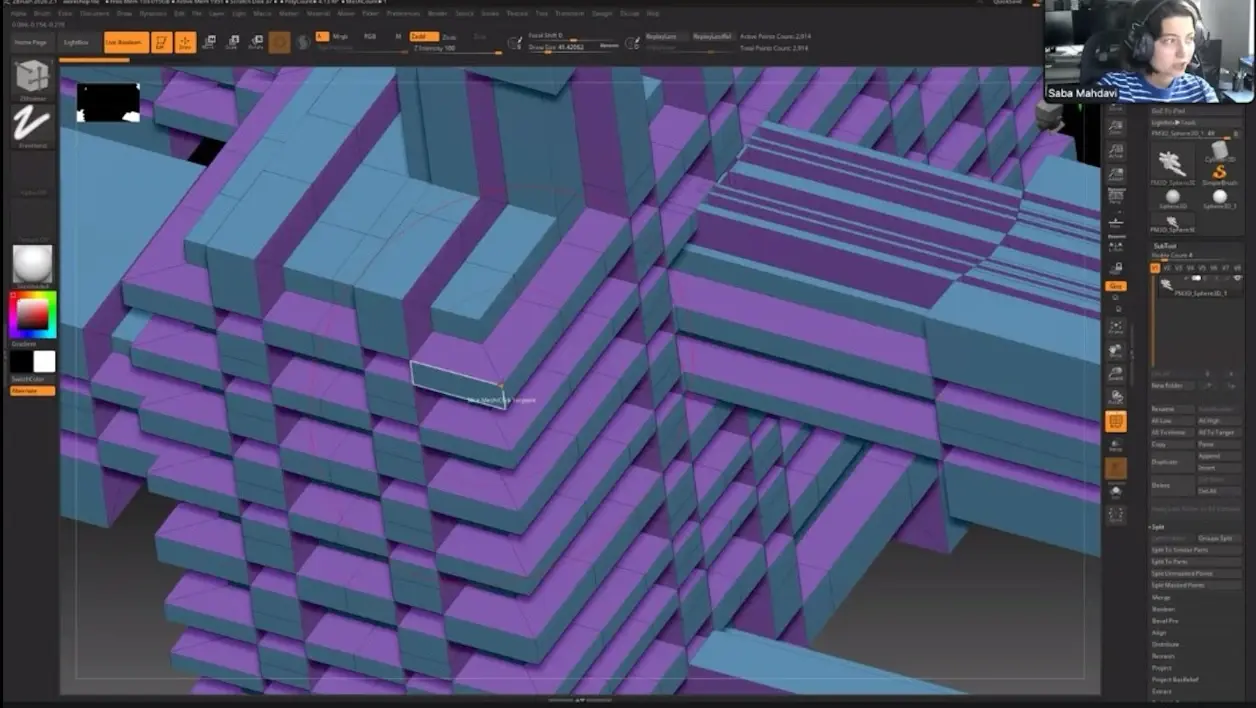Open the FreeHand stroke type selector
Viewport: 1256px width, 708px height.
(32, 126)
